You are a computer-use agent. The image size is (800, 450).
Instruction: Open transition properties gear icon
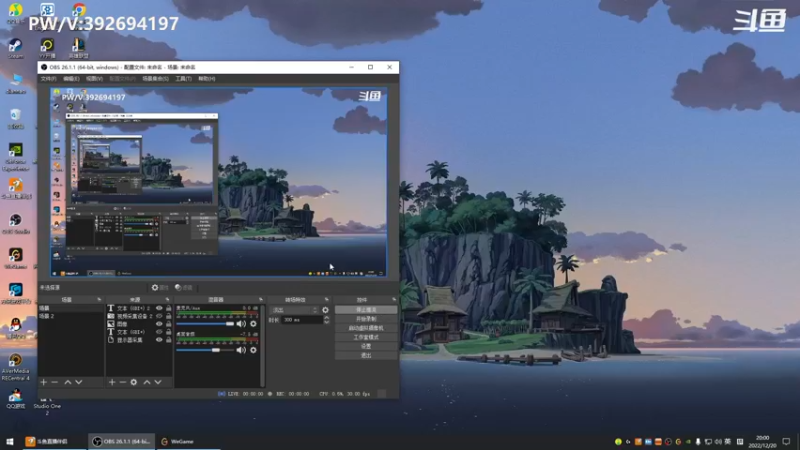point(326,310)
